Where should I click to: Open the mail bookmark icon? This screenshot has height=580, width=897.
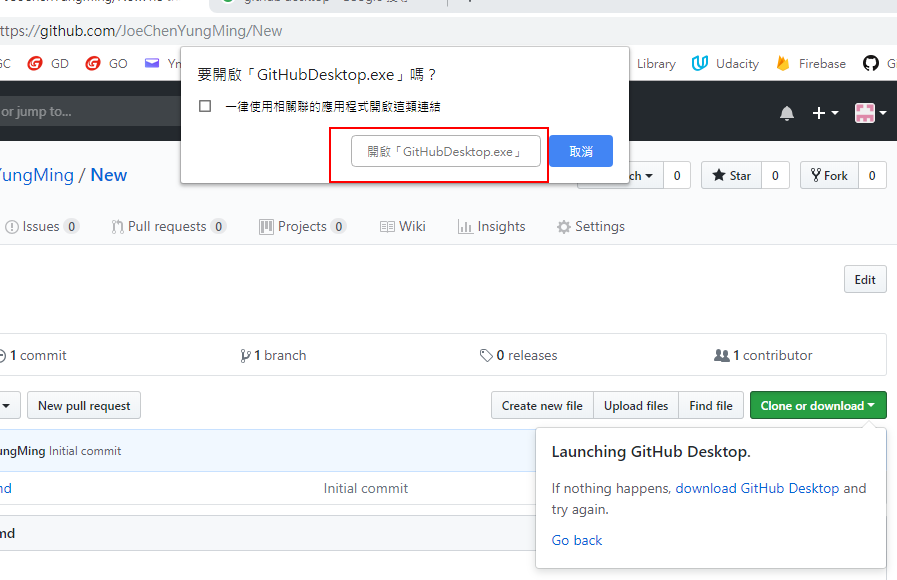[152, 63]
